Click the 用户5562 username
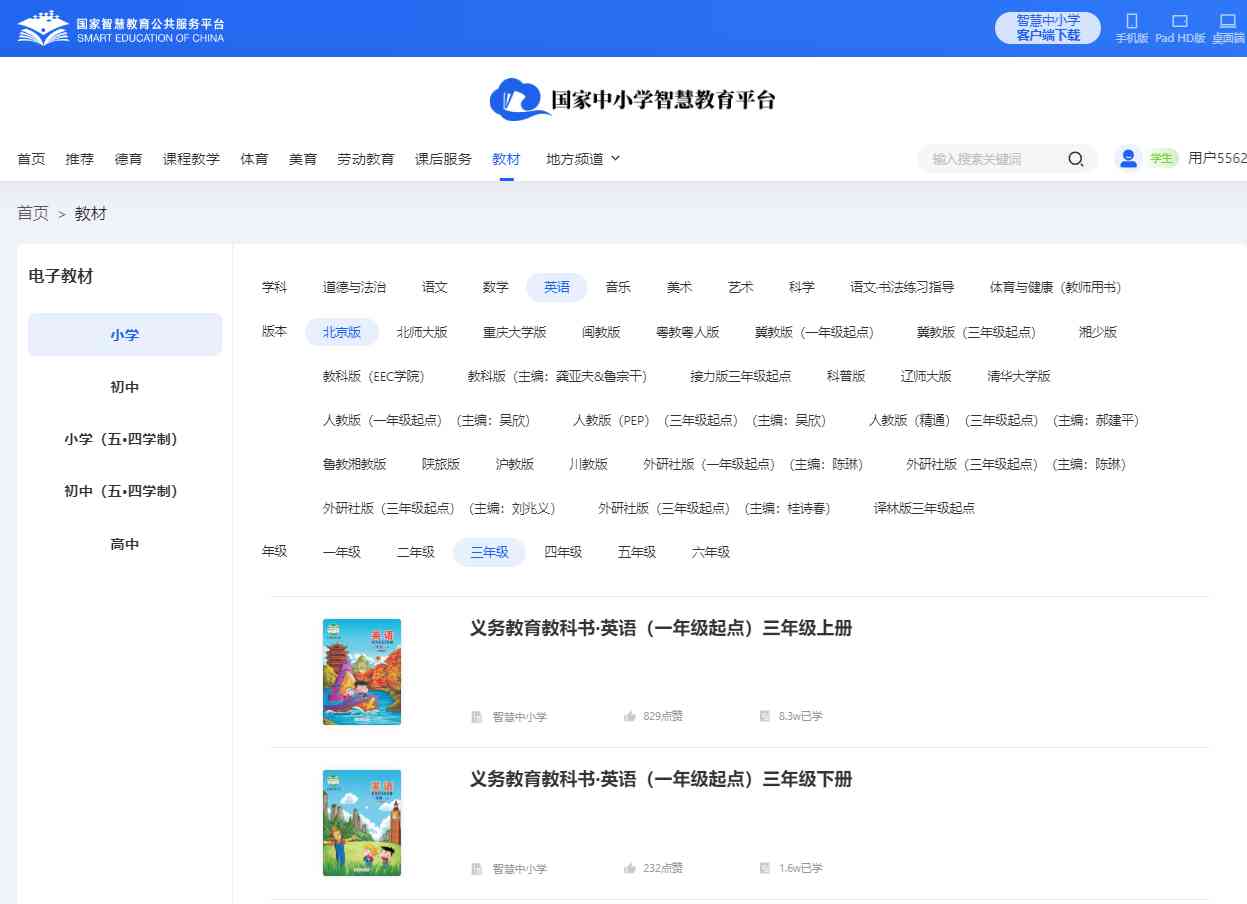 (x=1217, y=158)
